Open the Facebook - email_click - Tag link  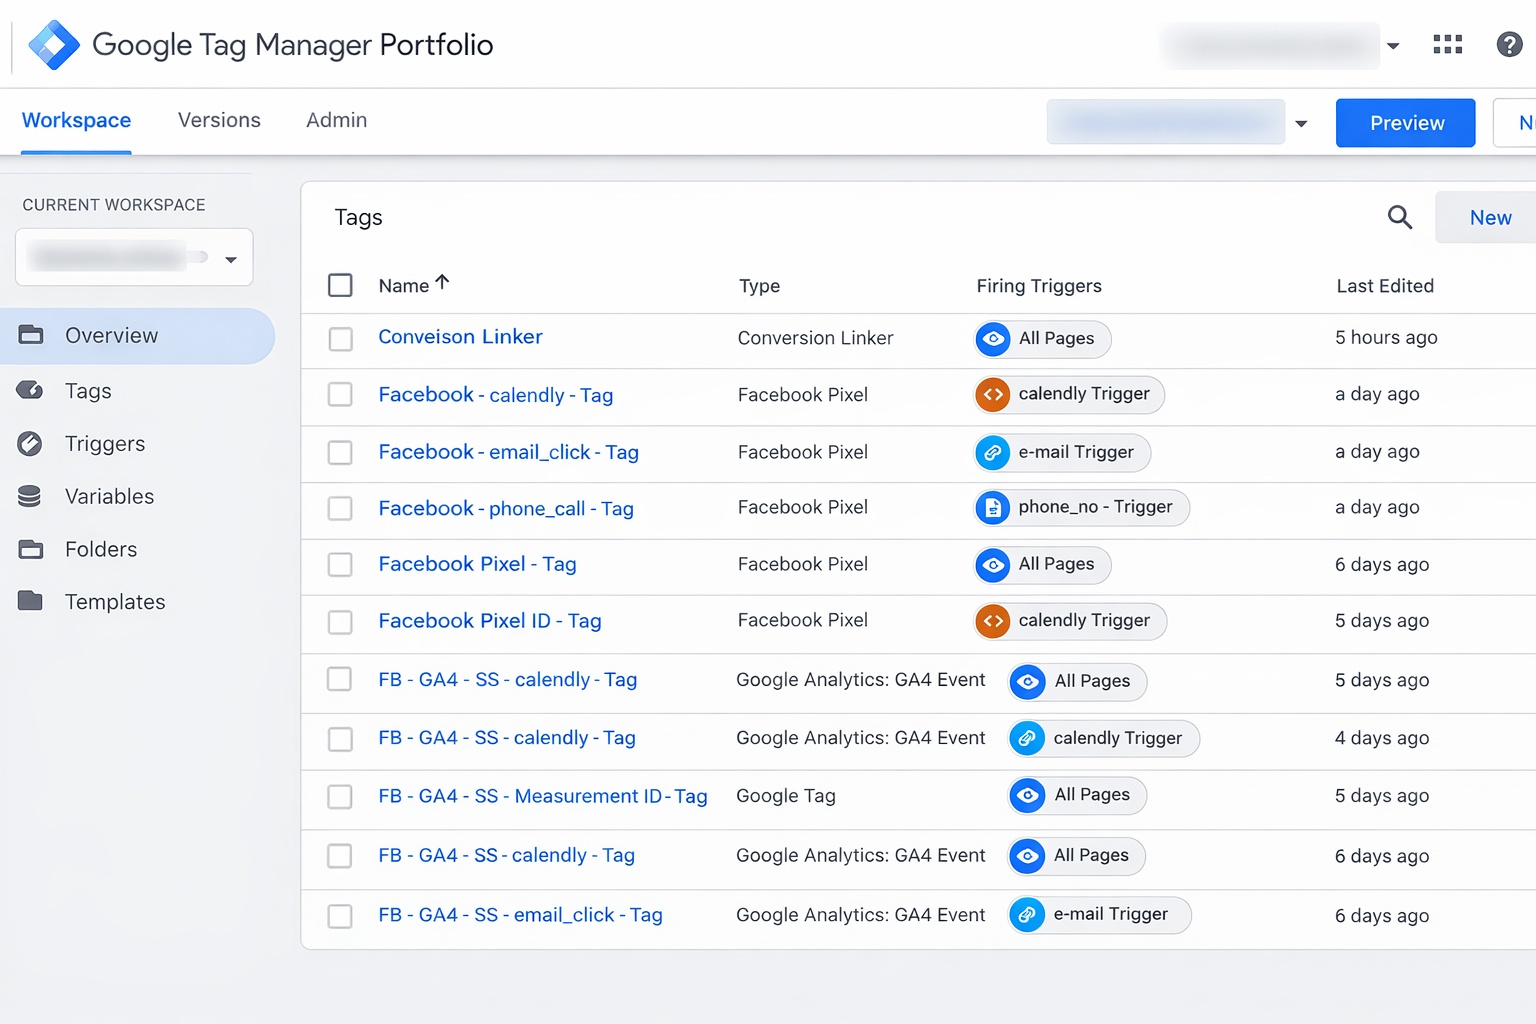pos(508,452)
